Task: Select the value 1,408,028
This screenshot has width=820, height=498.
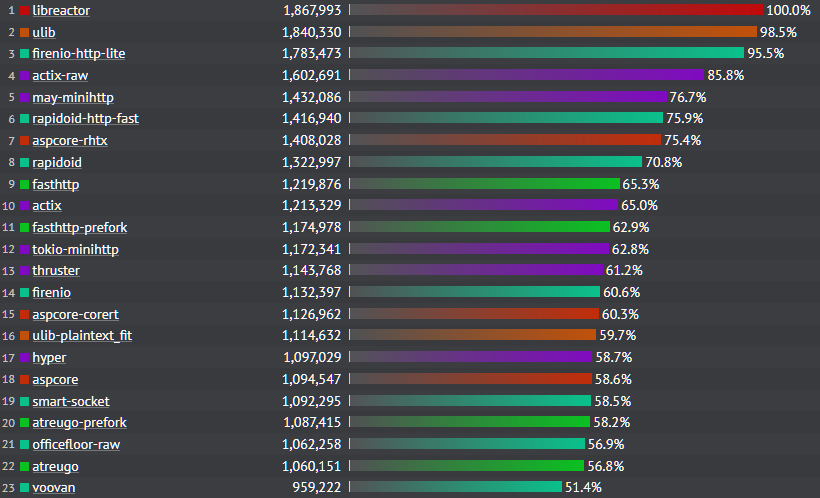Action: click(x=312, y=141)
